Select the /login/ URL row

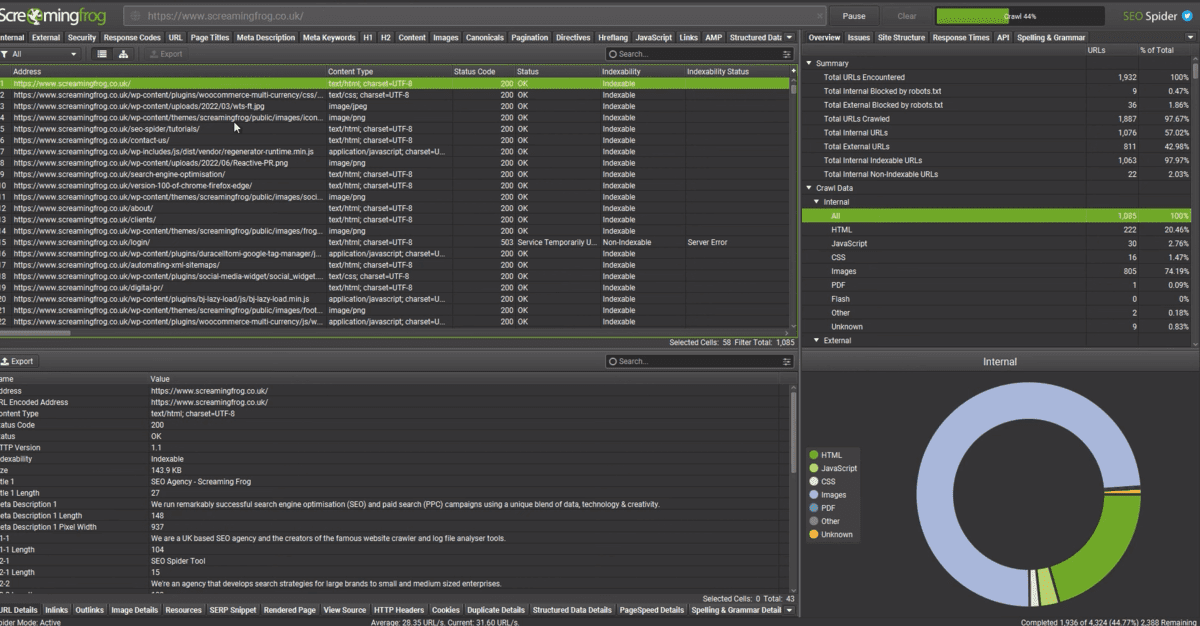click(x=395, y=242)
